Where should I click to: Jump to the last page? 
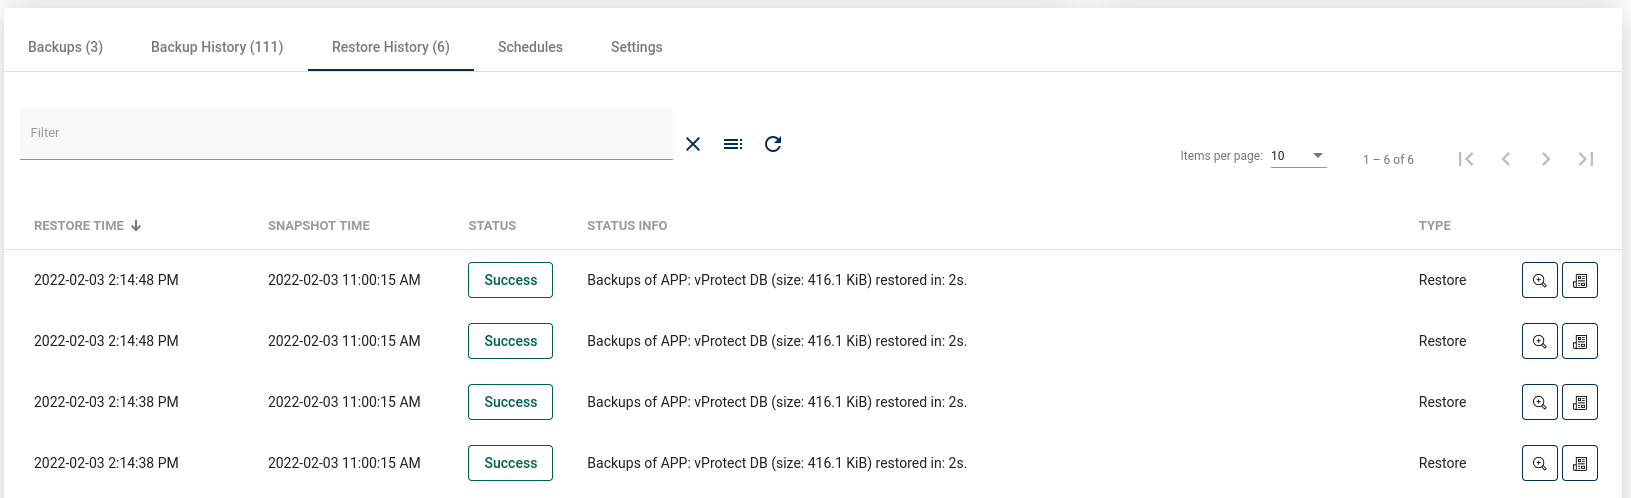(1586, 159)
